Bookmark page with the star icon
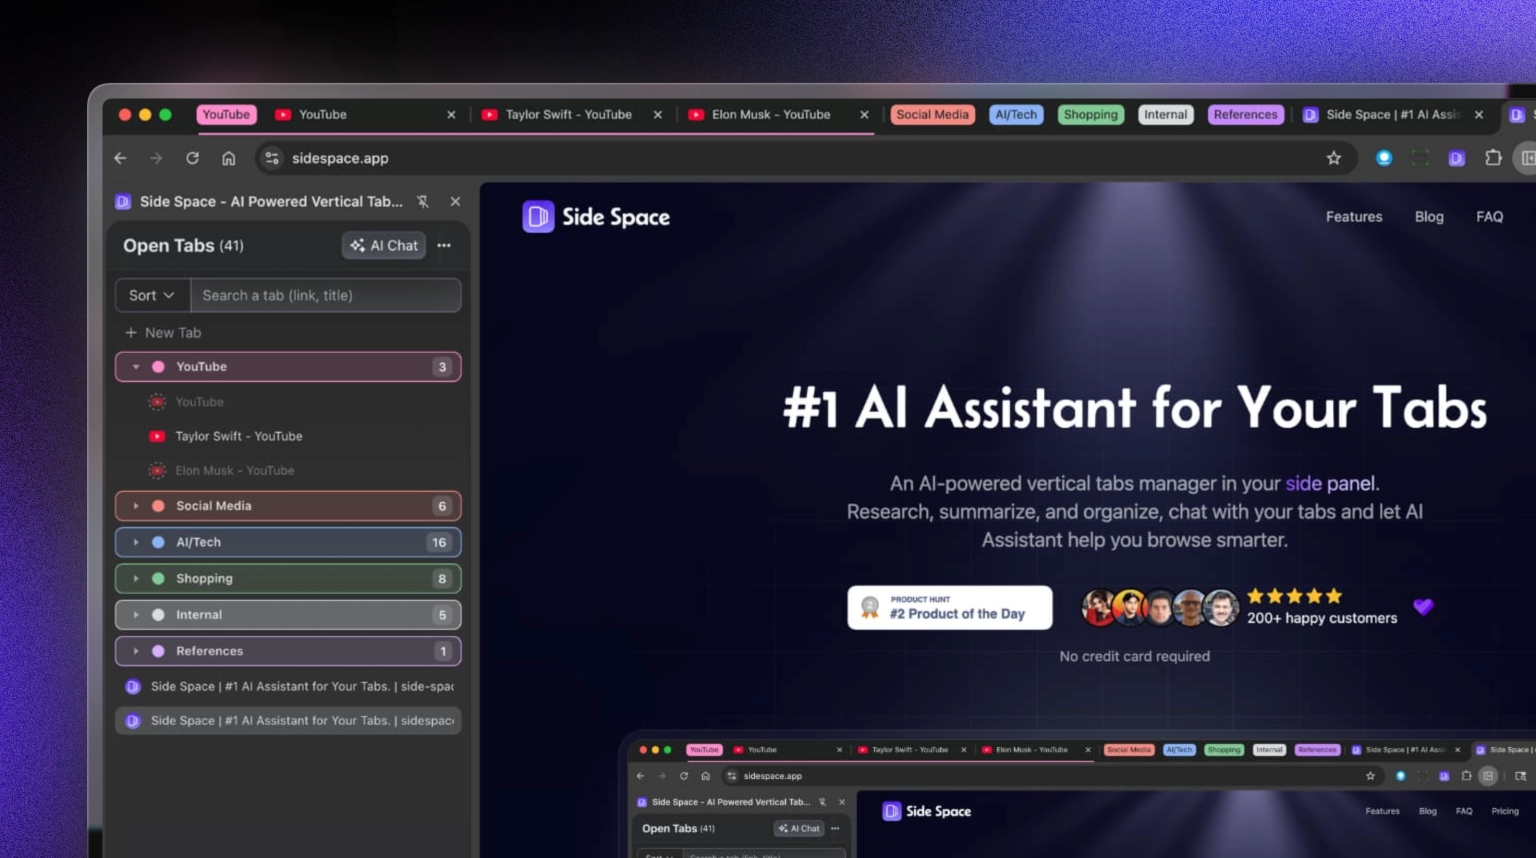Image resolution: width=1536 pixels, height=858 pixels. (x=1333, y=158)
